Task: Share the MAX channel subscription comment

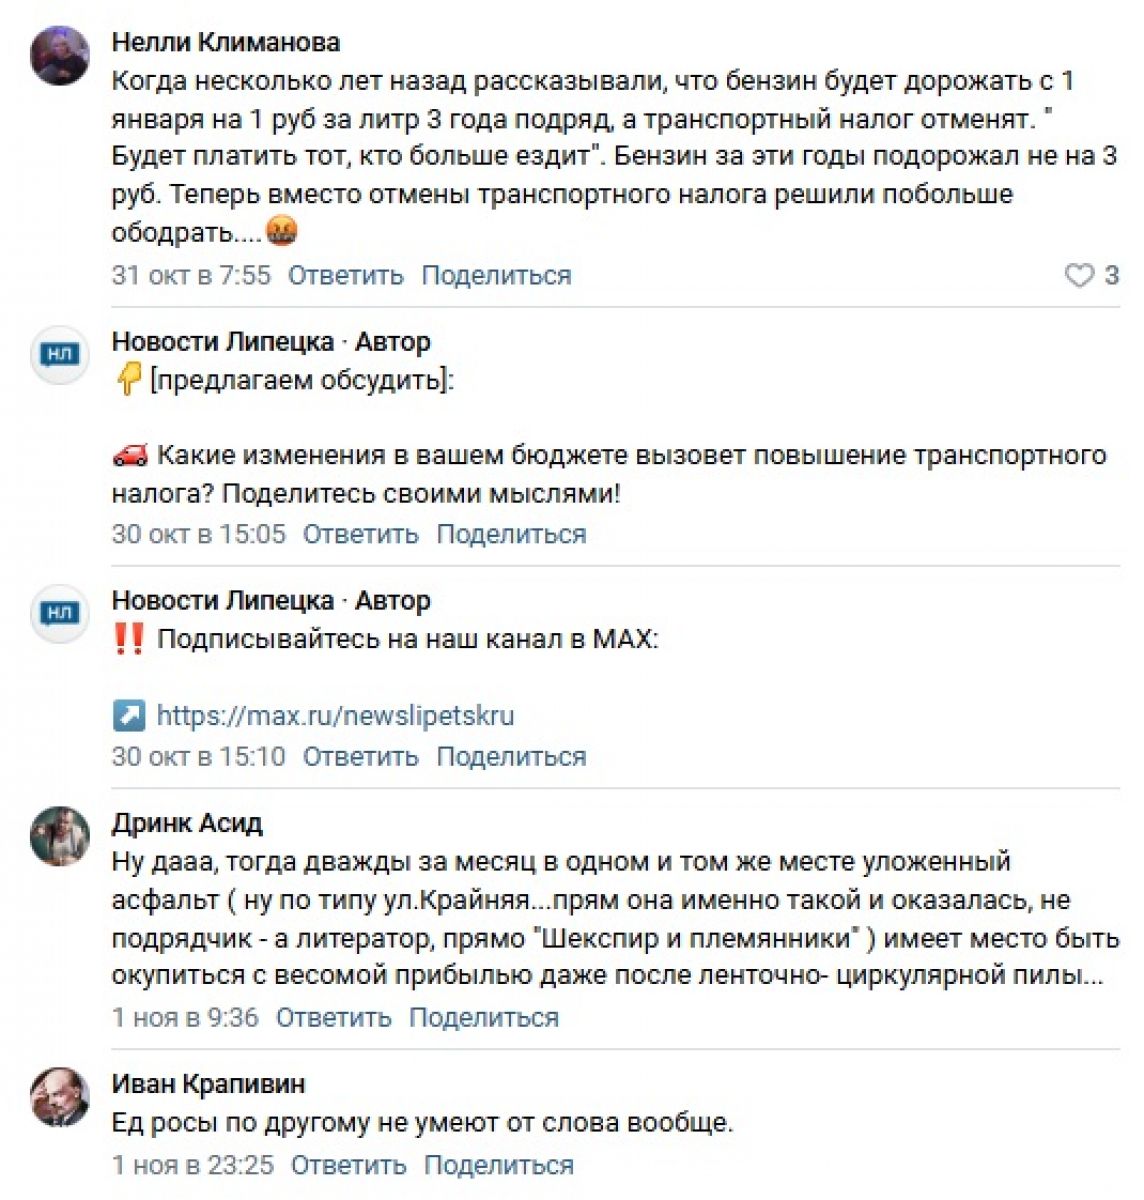Action: 511,757
